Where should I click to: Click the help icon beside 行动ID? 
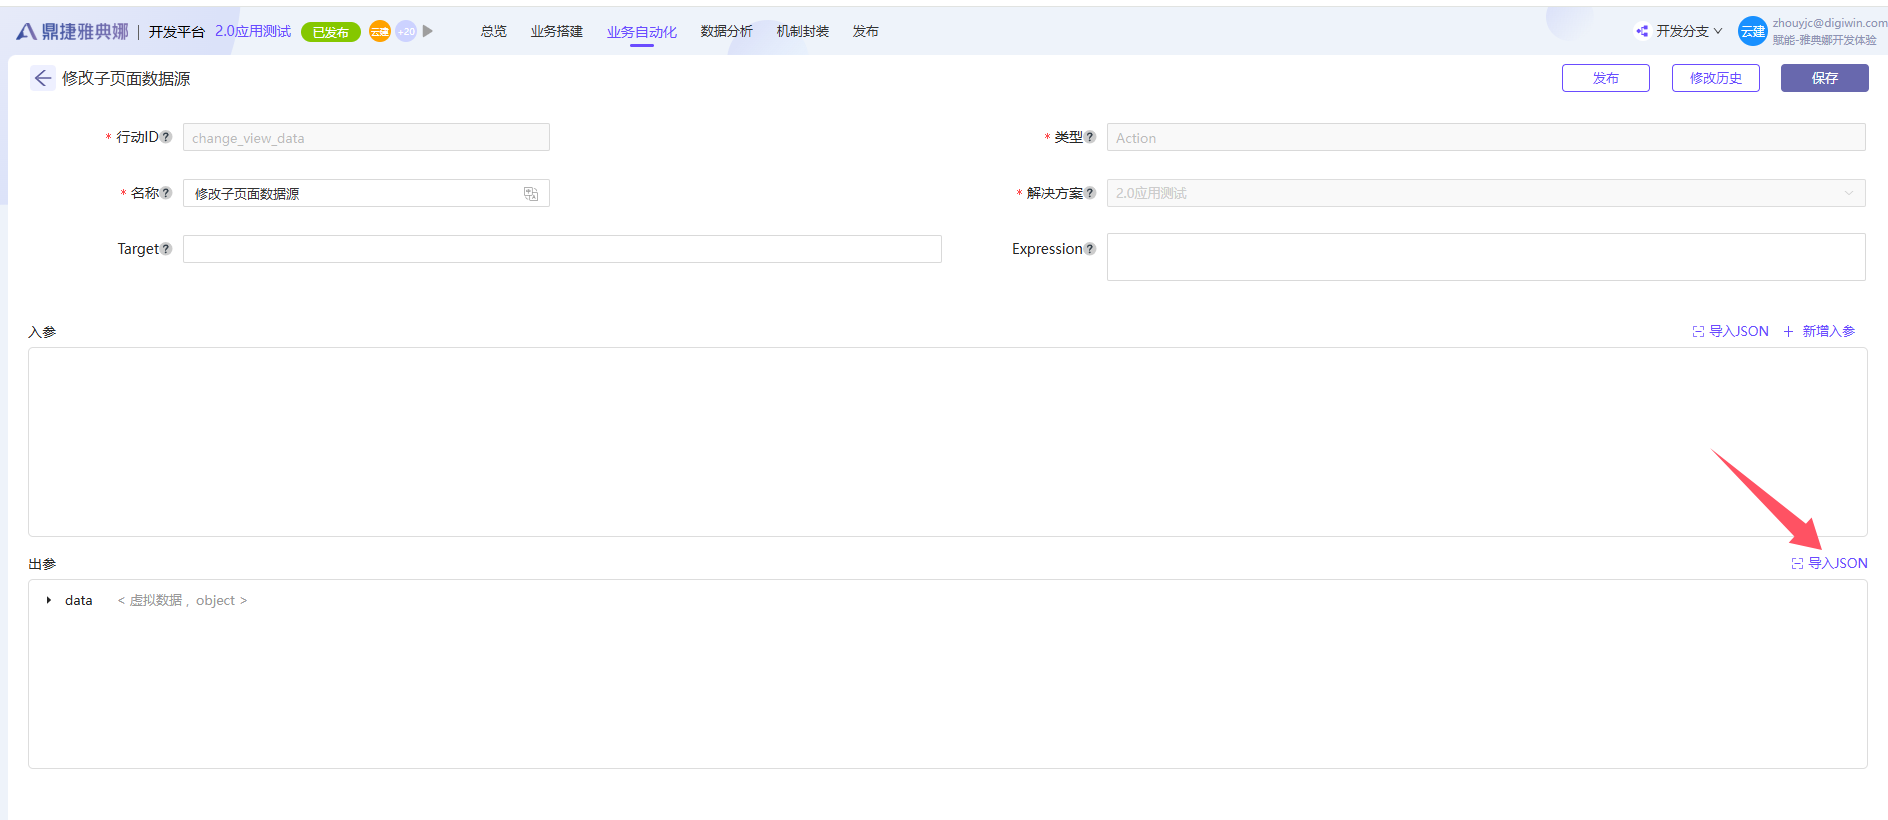(x=166, y=137)
